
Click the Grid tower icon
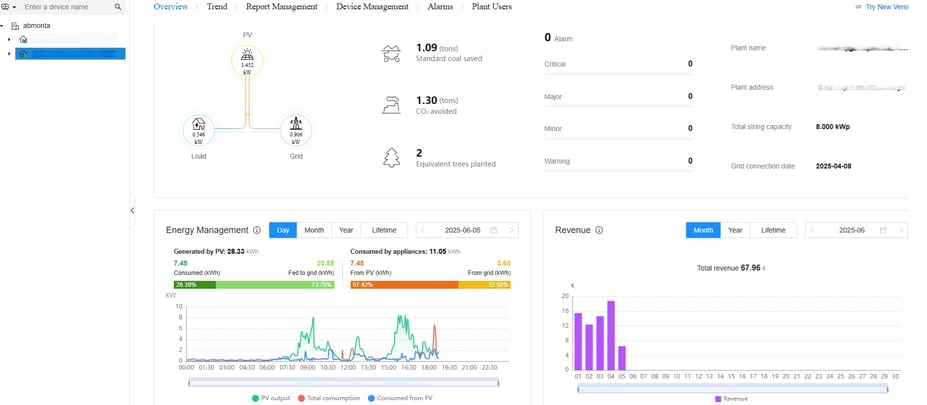[296, 124]
